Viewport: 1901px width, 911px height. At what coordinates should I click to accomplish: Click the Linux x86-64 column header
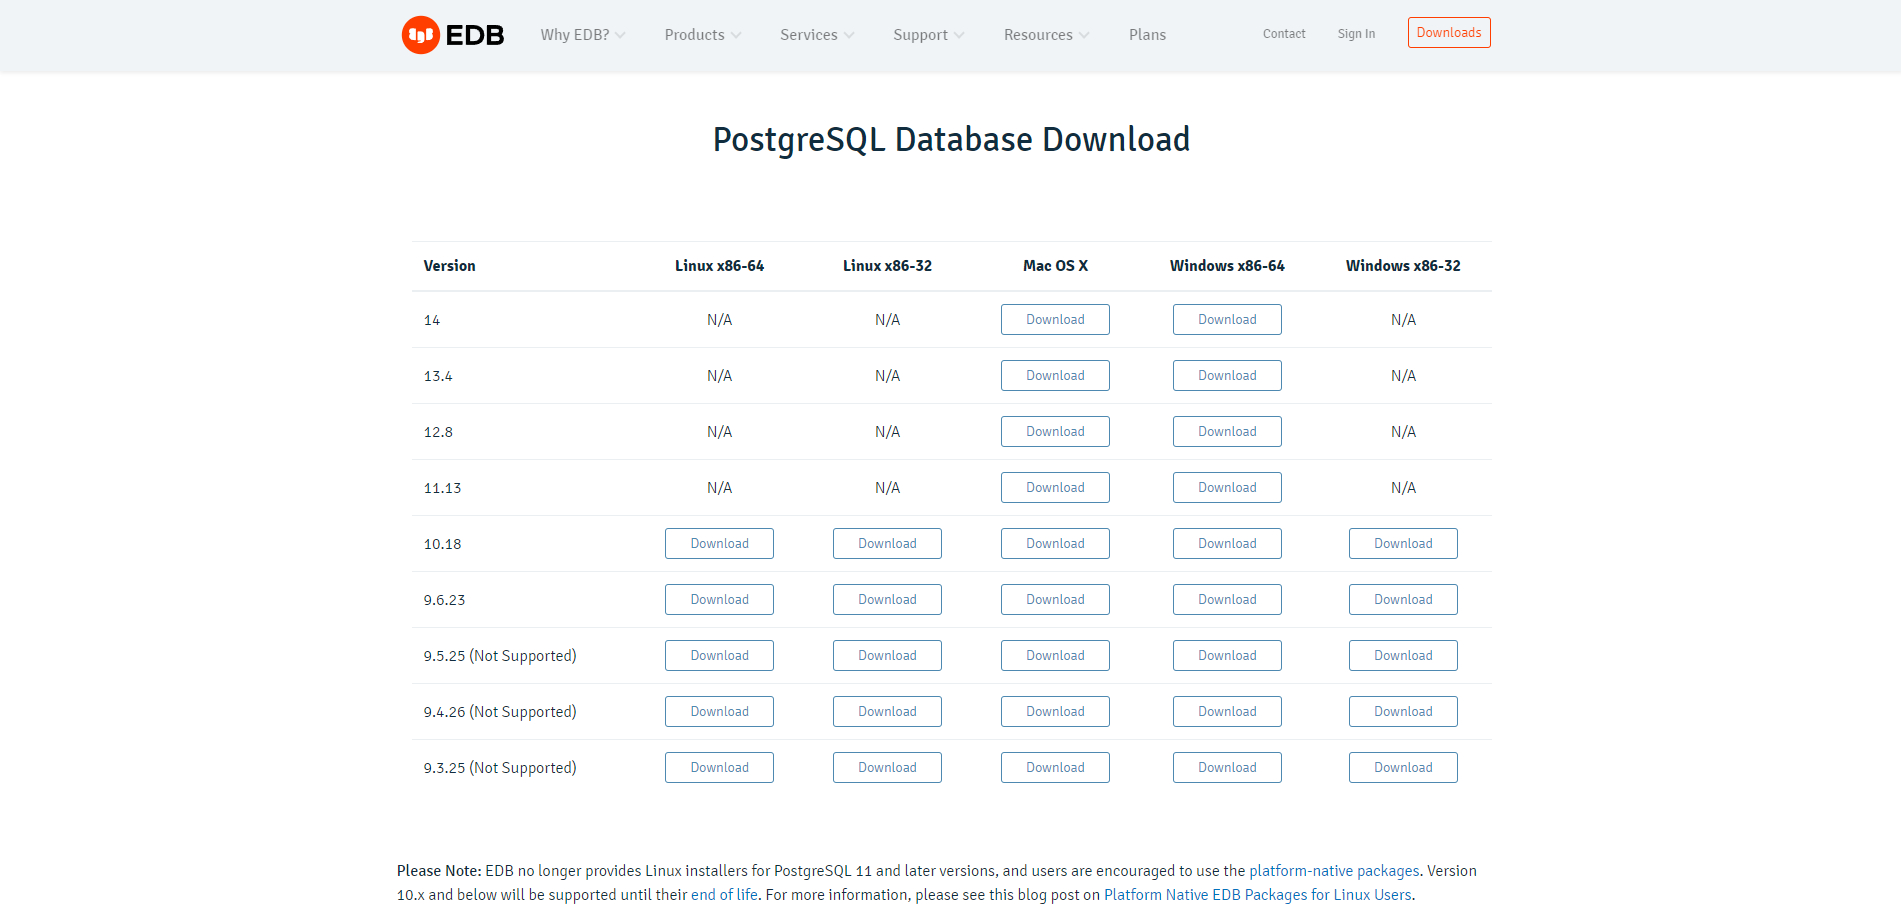[719, 266]
